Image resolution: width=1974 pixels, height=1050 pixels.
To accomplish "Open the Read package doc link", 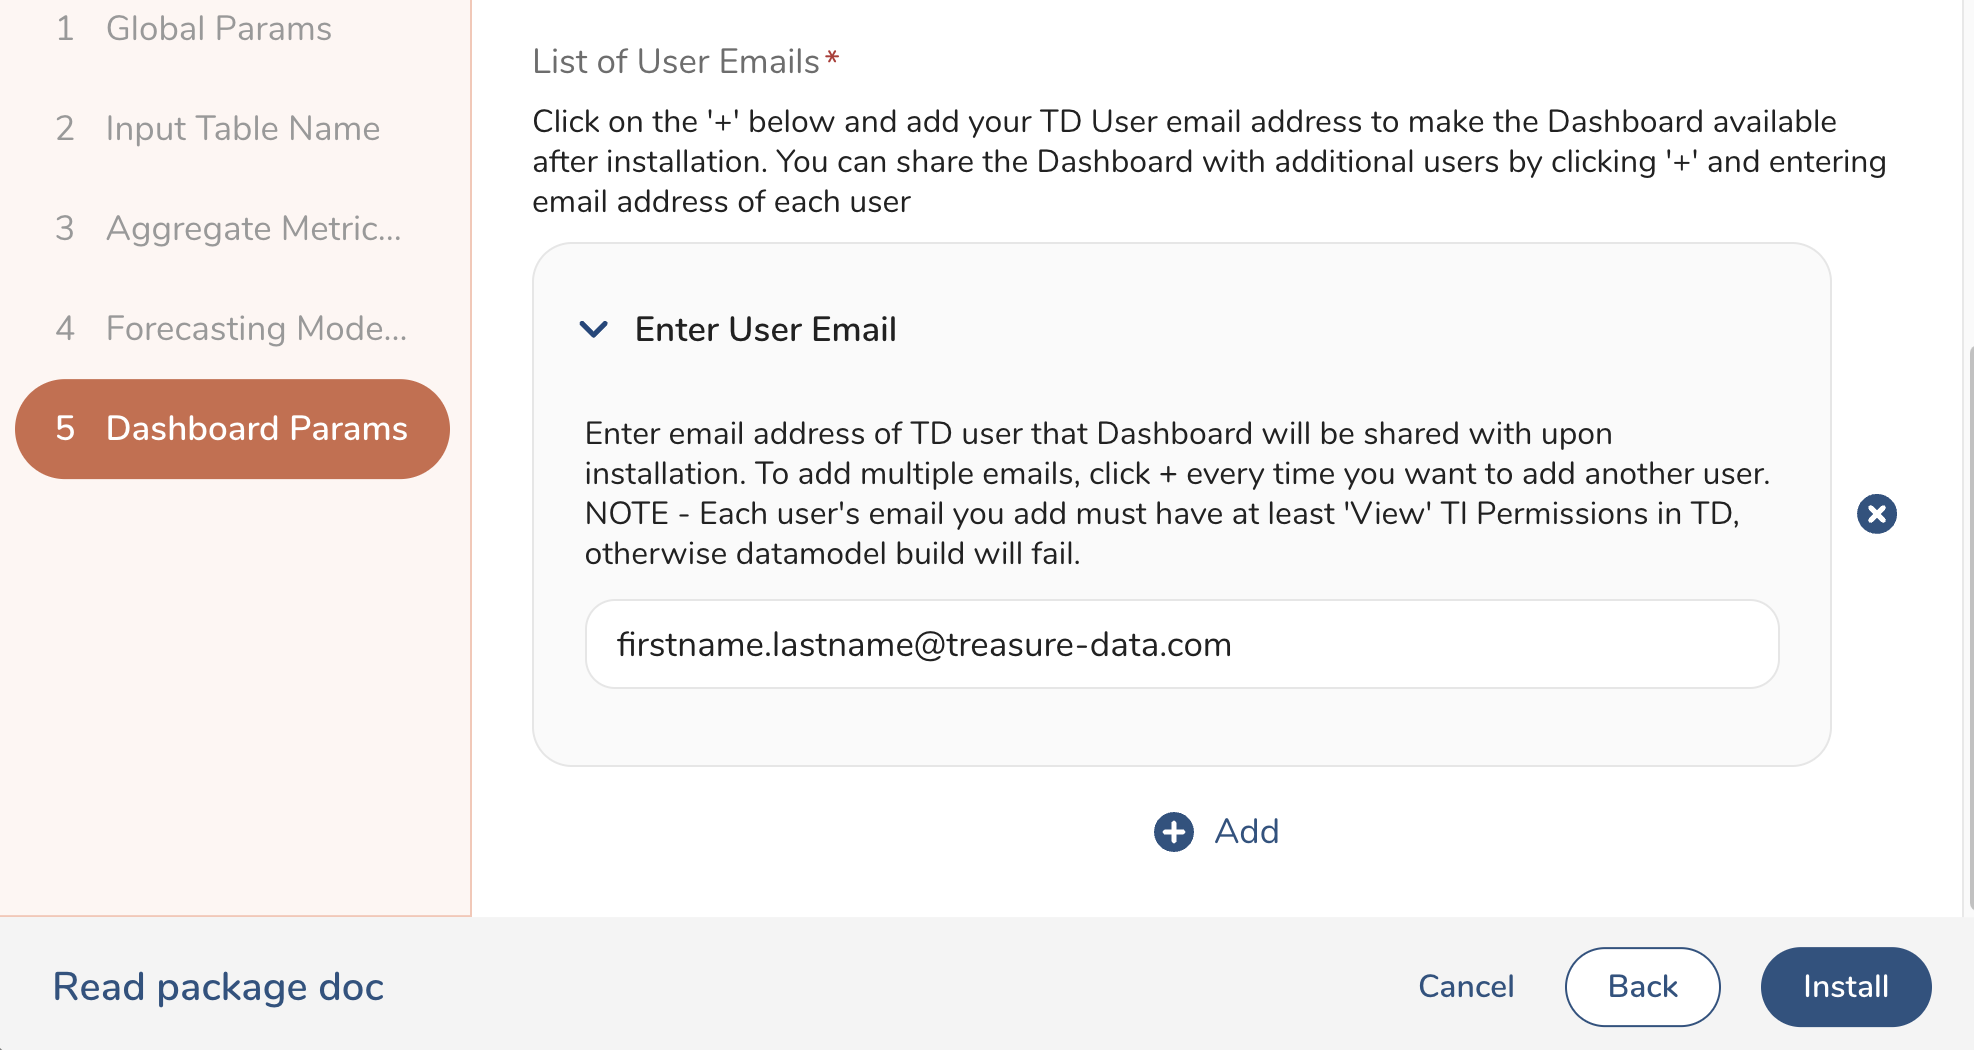I will 218,987.
